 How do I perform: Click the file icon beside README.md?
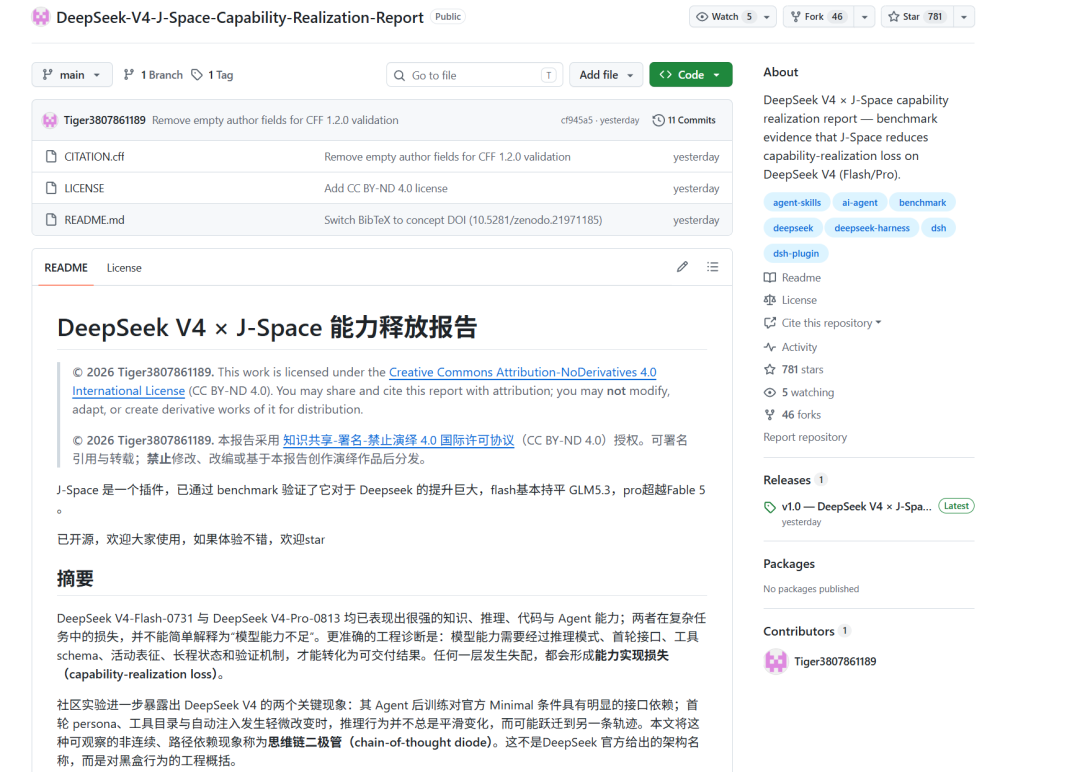(x=51, y=220)
